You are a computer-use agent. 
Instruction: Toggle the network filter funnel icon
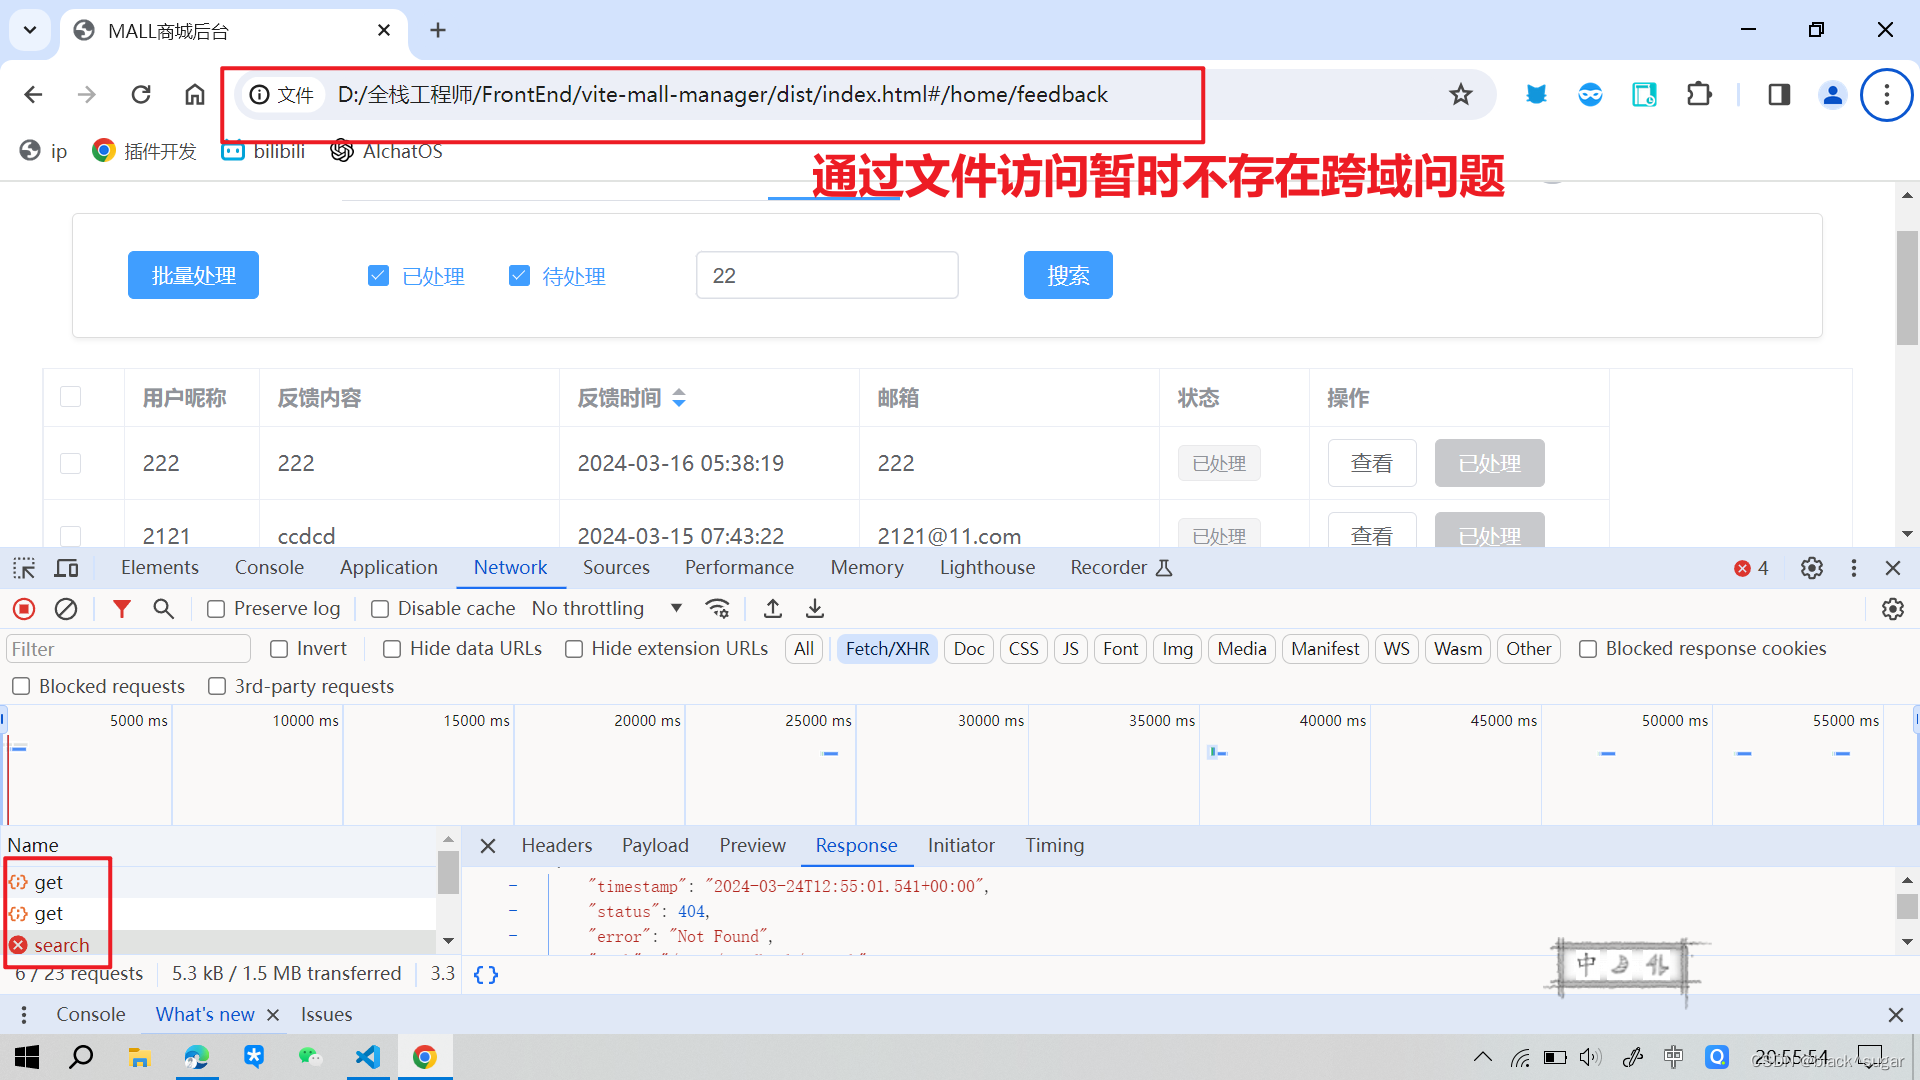tap(122, 609)
